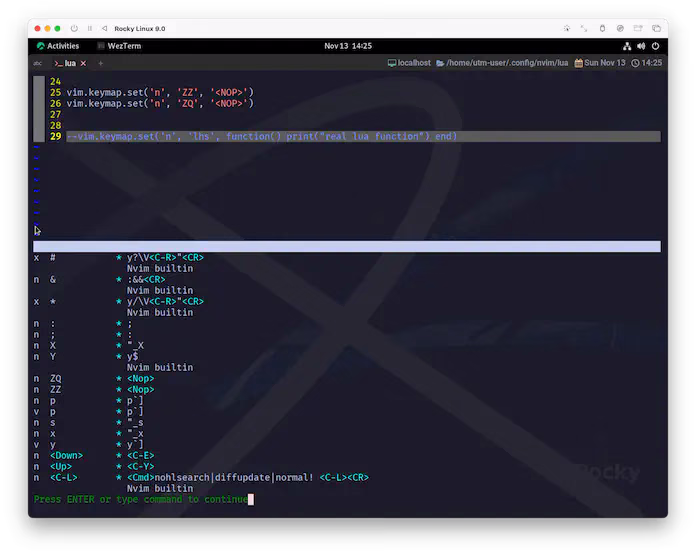Click the Sun Nov 13 date status
This screenshot has height=555, width=696.
click(600, 63)
